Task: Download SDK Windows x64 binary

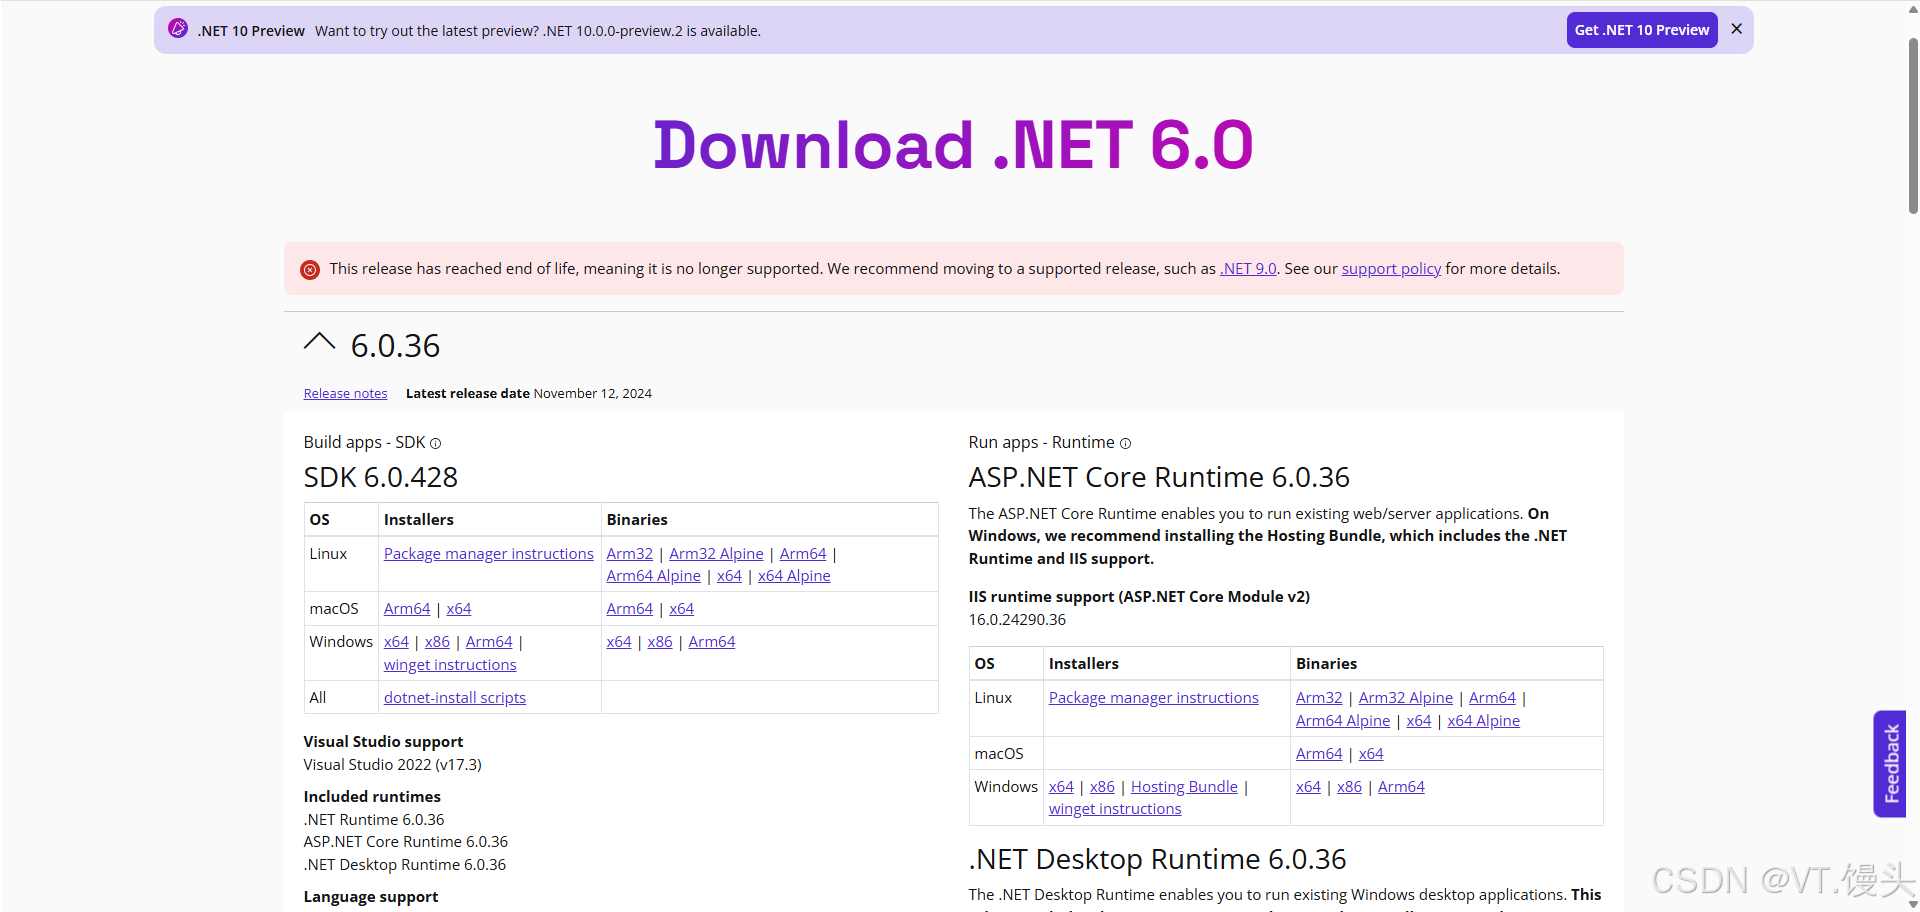Action: [x=619, y=641]
